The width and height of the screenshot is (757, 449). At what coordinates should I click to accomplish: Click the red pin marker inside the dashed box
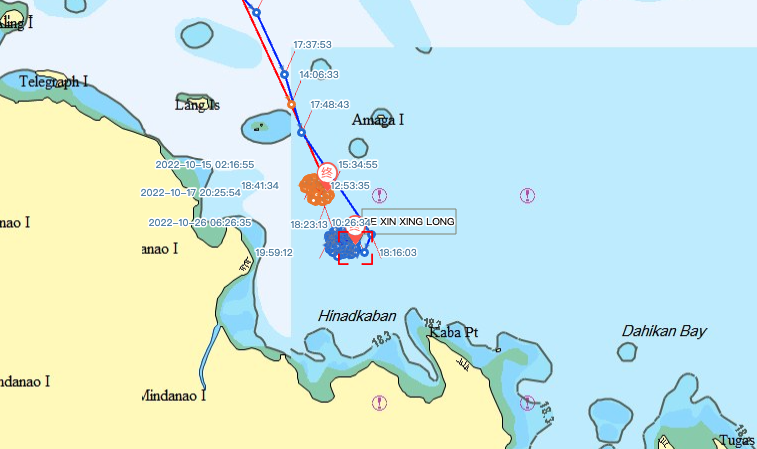[x=355, y=234]
